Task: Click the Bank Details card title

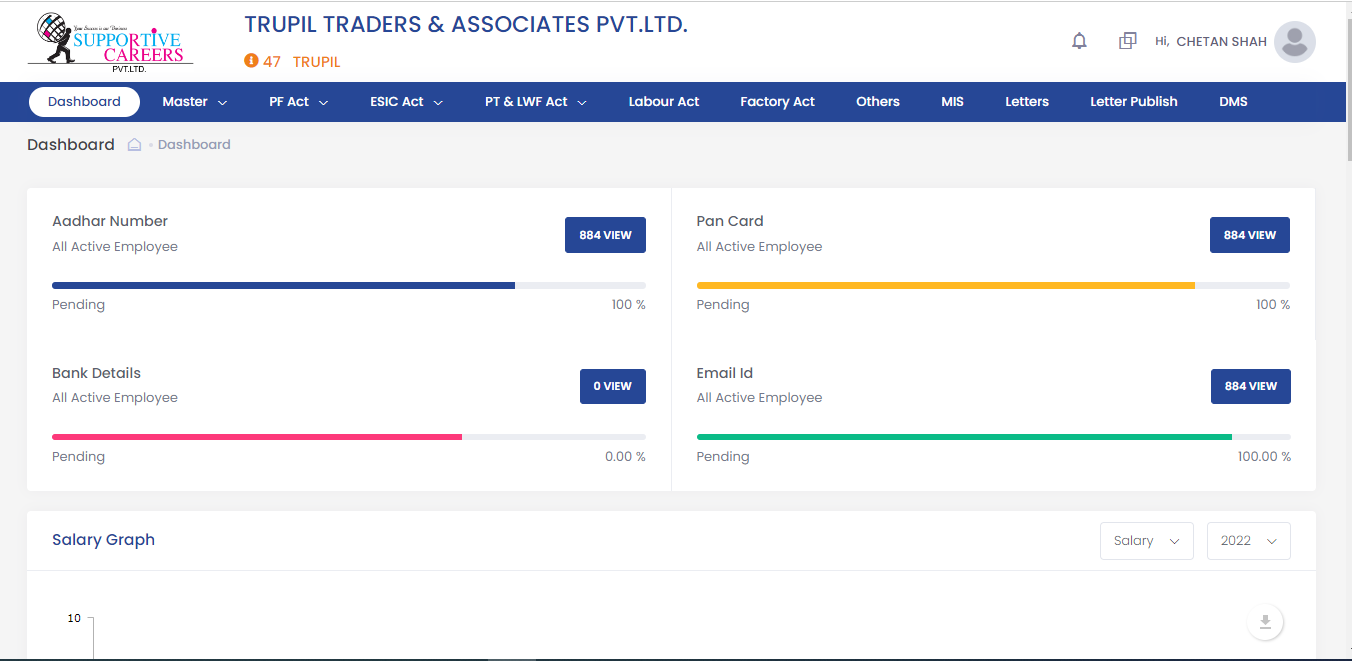Action: 96,373
